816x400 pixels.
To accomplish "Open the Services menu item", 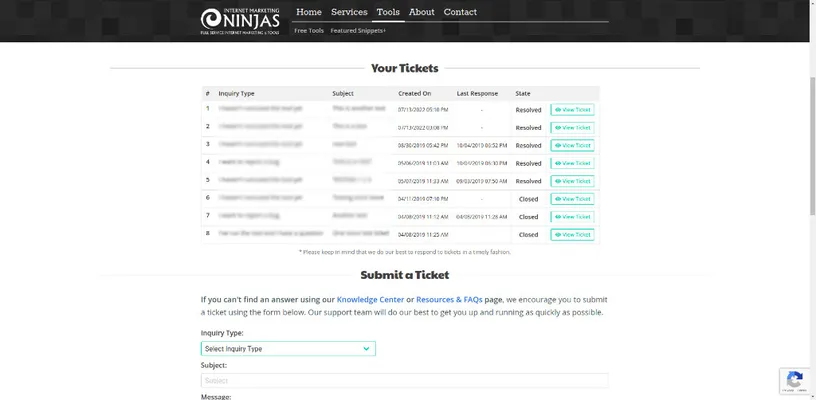I will point(349,12).
